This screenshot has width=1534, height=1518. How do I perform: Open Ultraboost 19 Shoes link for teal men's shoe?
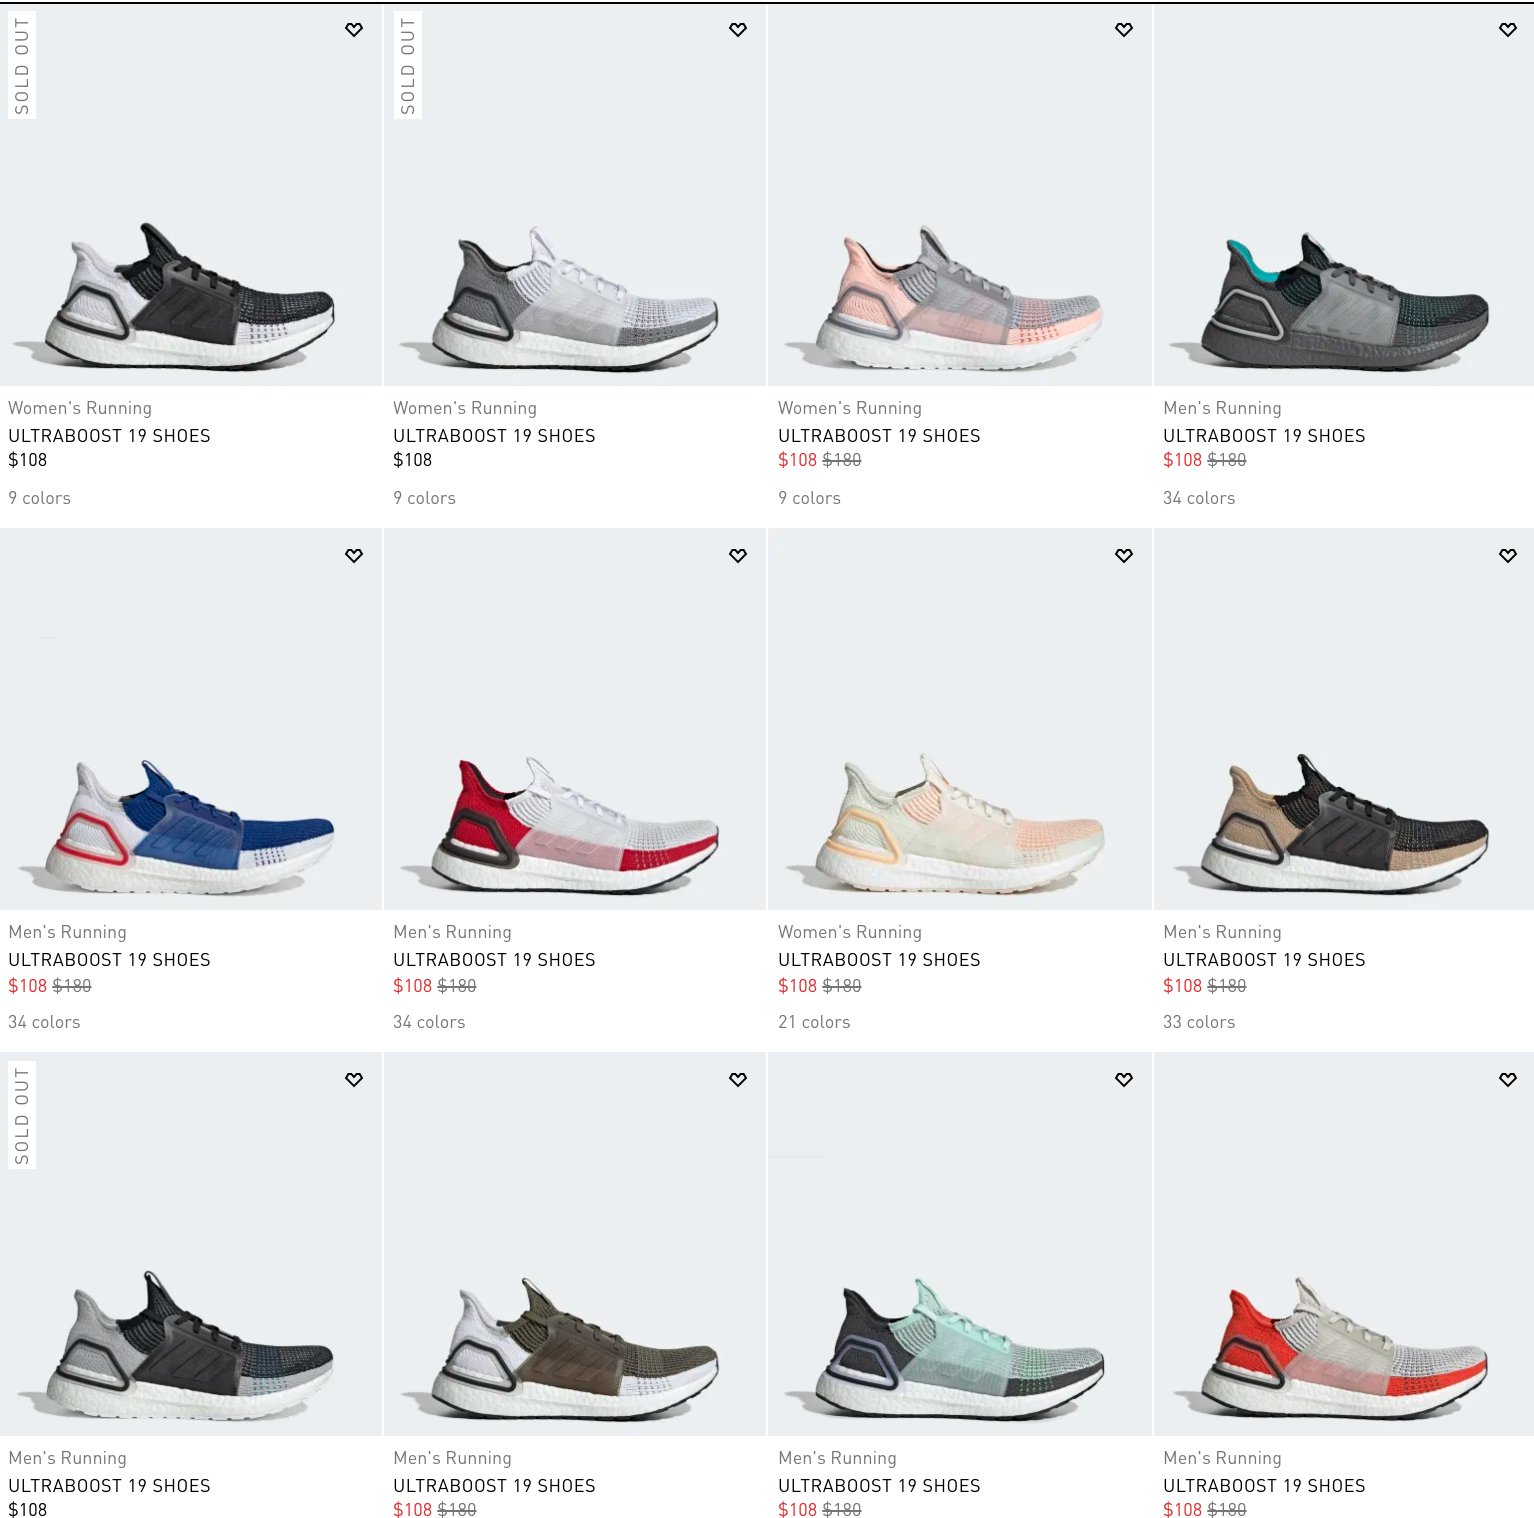[x=1264, y=436]
